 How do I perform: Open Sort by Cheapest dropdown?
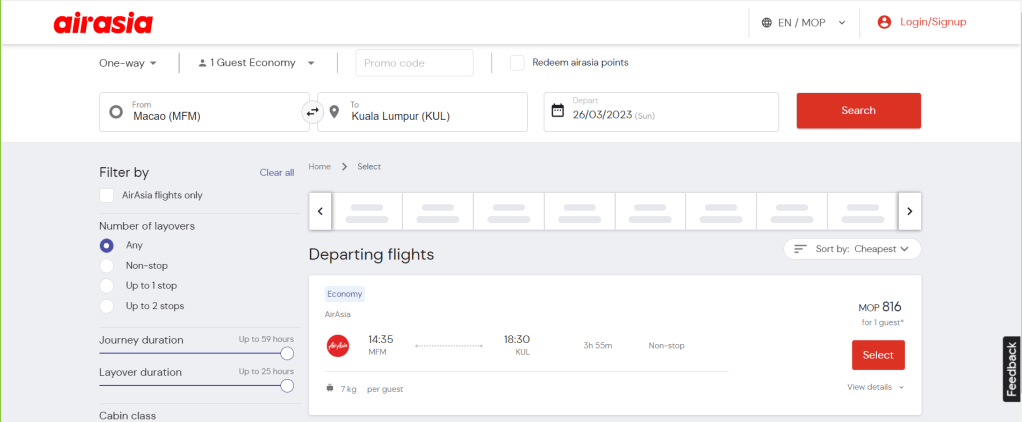[x=852, y=249]
